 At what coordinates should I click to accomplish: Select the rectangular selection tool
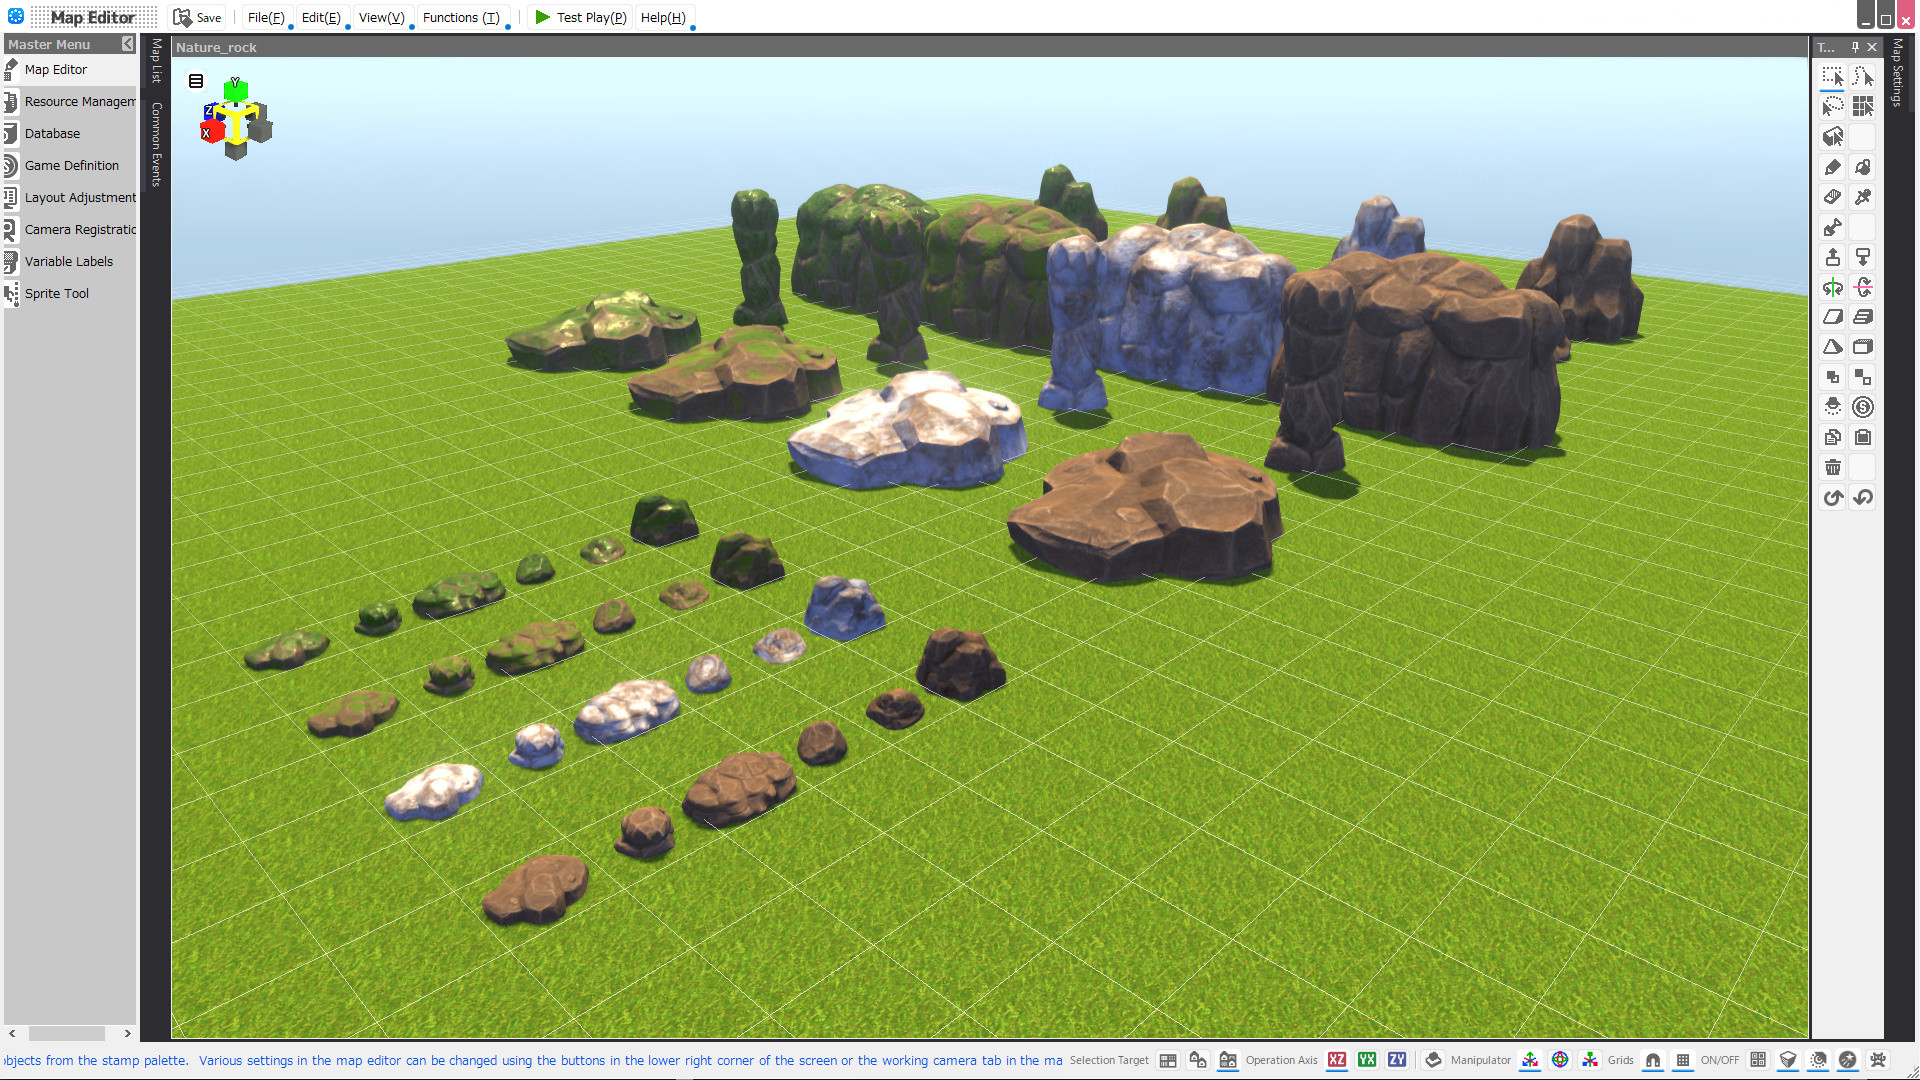1832,75
